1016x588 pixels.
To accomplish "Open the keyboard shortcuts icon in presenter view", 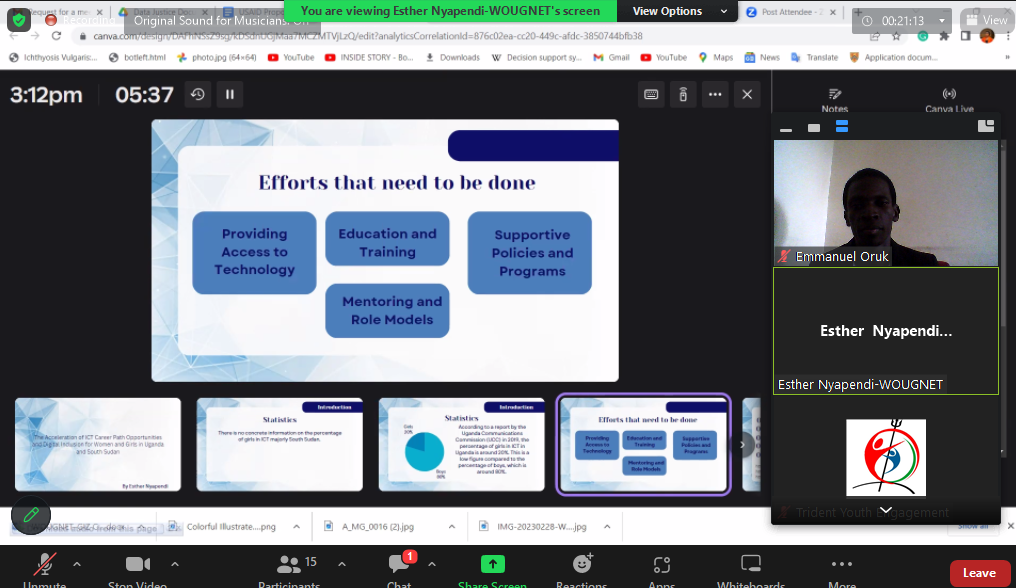I will [x=651, y=95].
